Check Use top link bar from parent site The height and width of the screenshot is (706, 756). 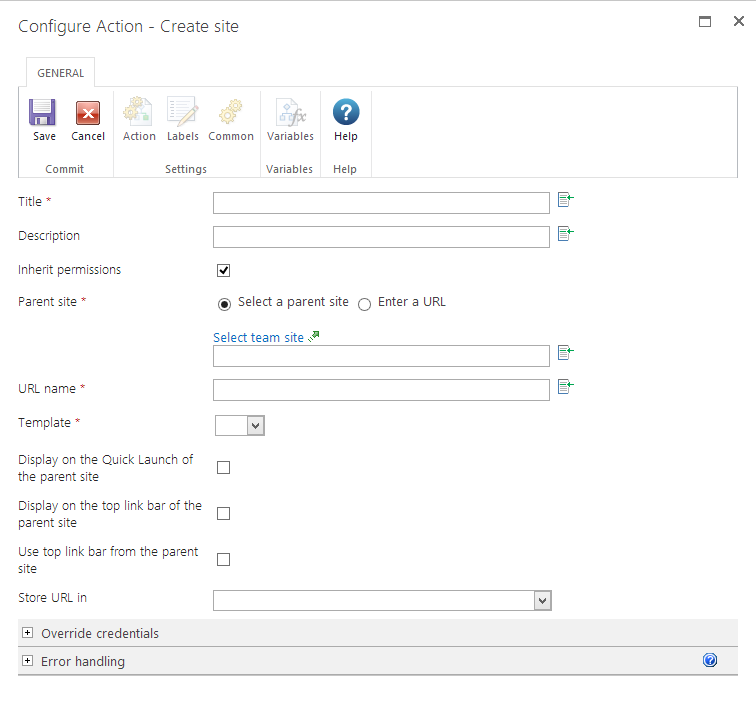pyautogui.click(x=224, y=559)
